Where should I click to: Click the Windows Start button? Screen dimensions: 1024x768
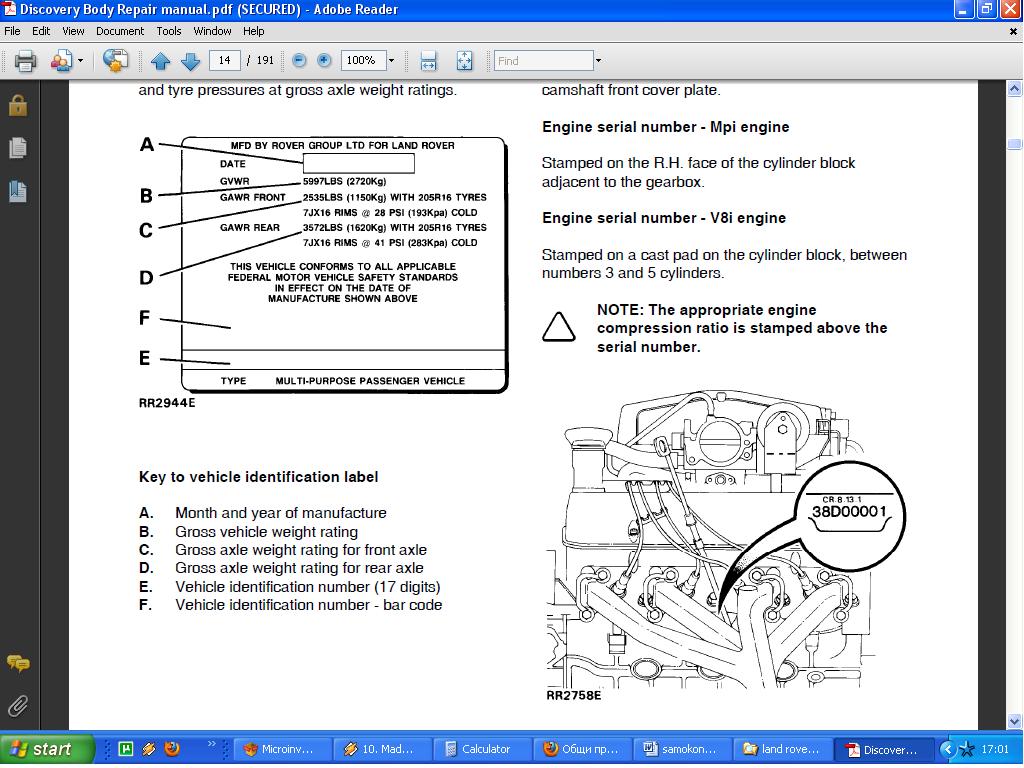46,749
